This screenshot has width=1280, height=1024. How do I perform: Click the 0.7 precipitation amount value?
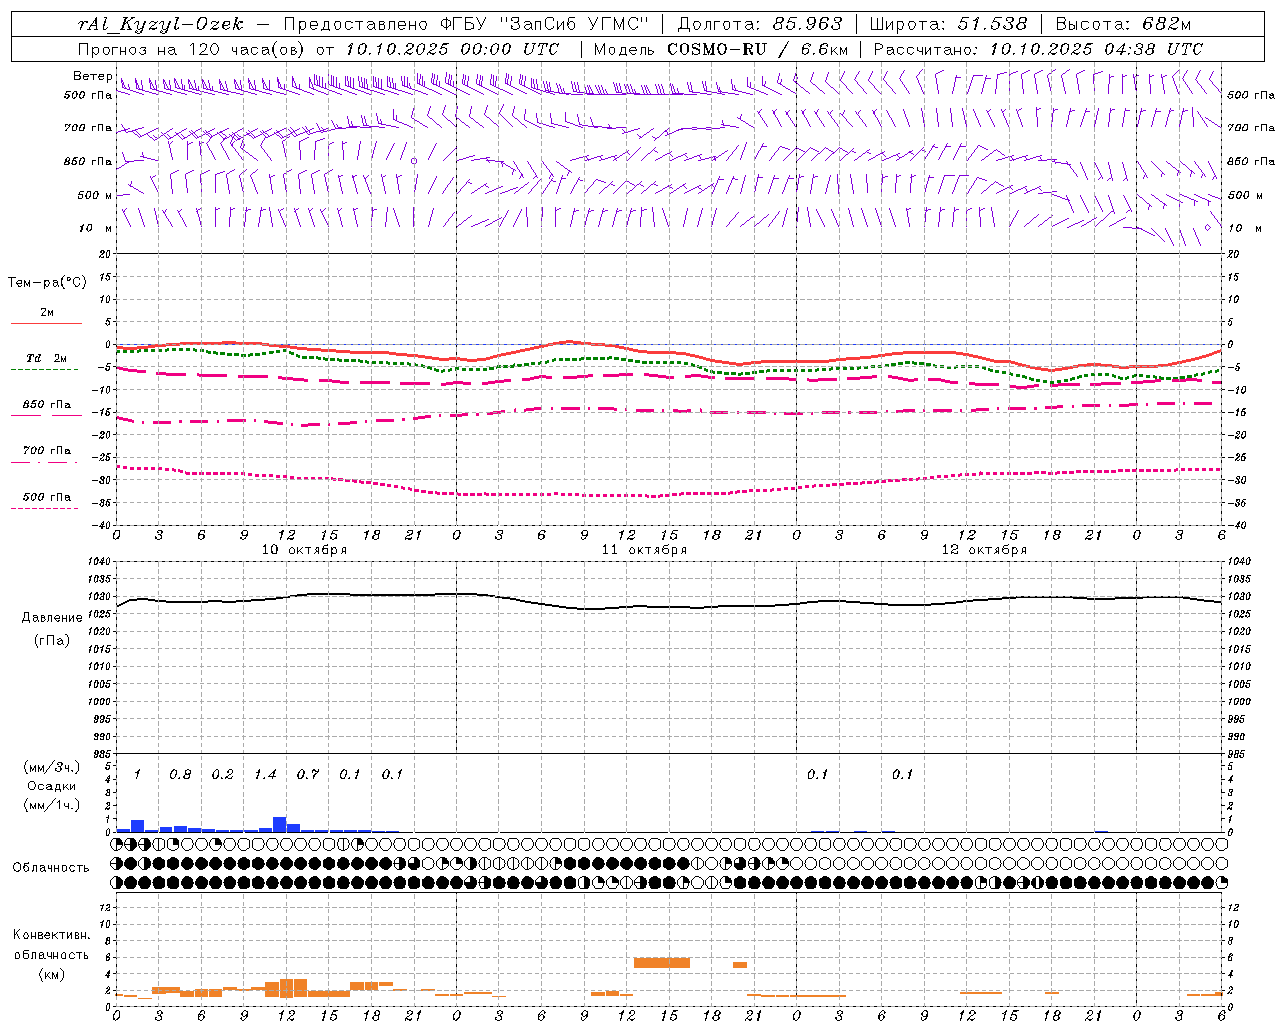pyautogui.click(x=308, y=775)
